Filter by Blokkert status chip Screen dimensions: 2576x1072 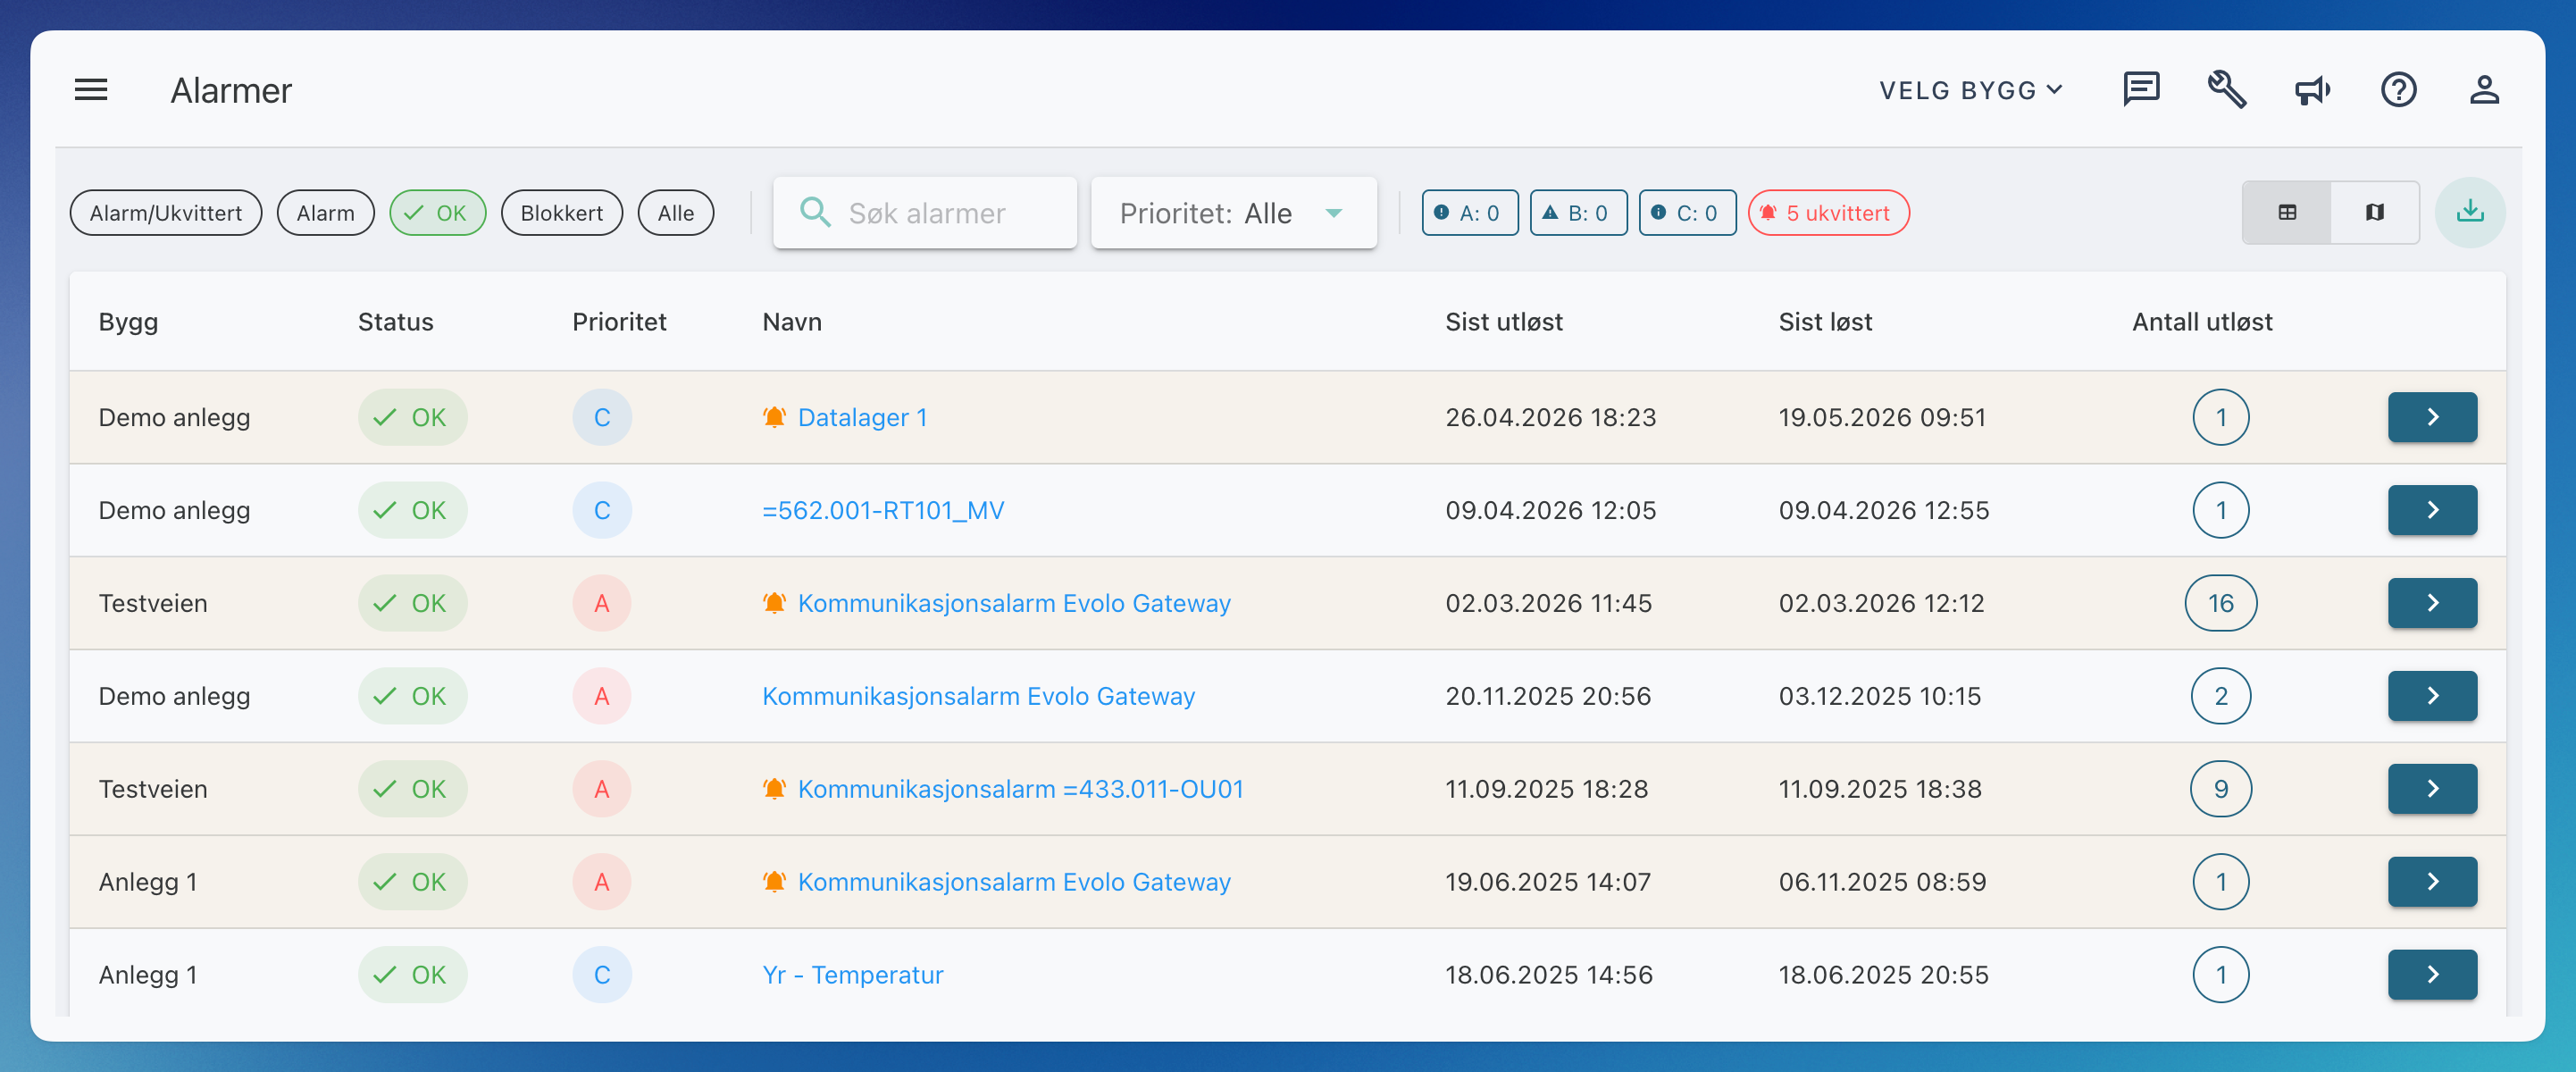[x=561, y=213]
